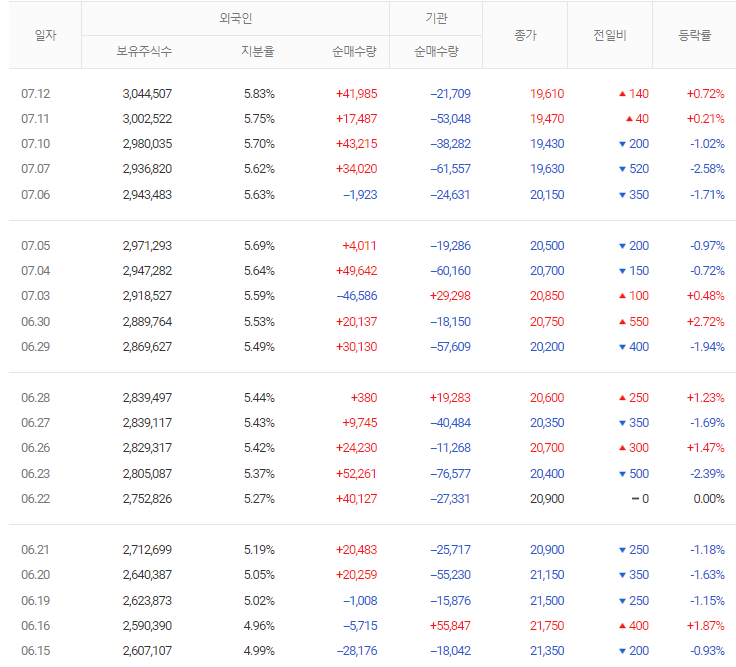Image resolution: width=736 pixels, height=667 pixels.
Task: Click institution net buy +19,283
Action: [450, 398]
